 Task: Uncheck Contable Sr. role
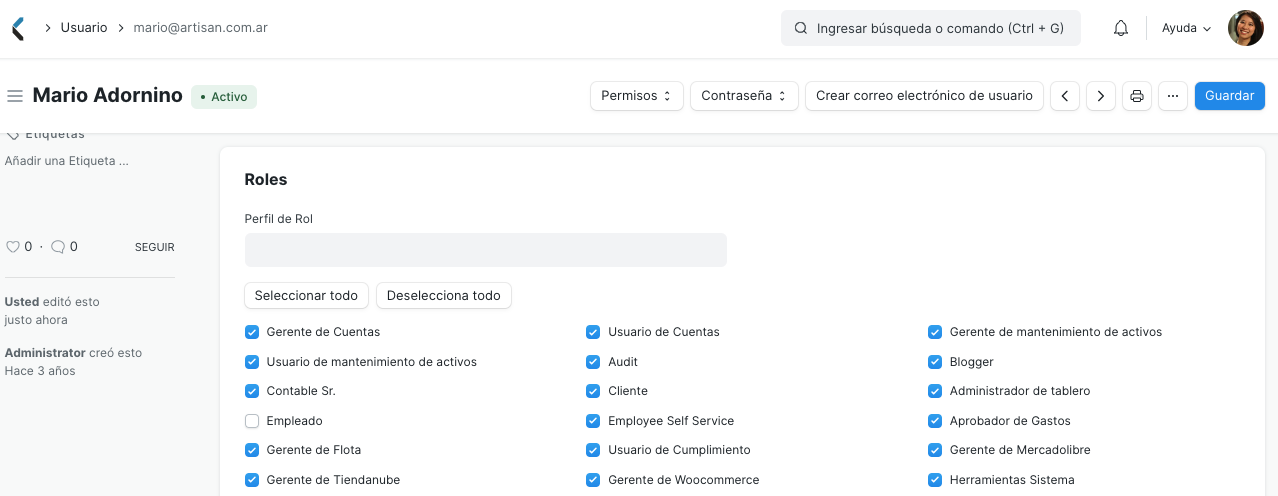pyautogui.click(x=252, y=391)
